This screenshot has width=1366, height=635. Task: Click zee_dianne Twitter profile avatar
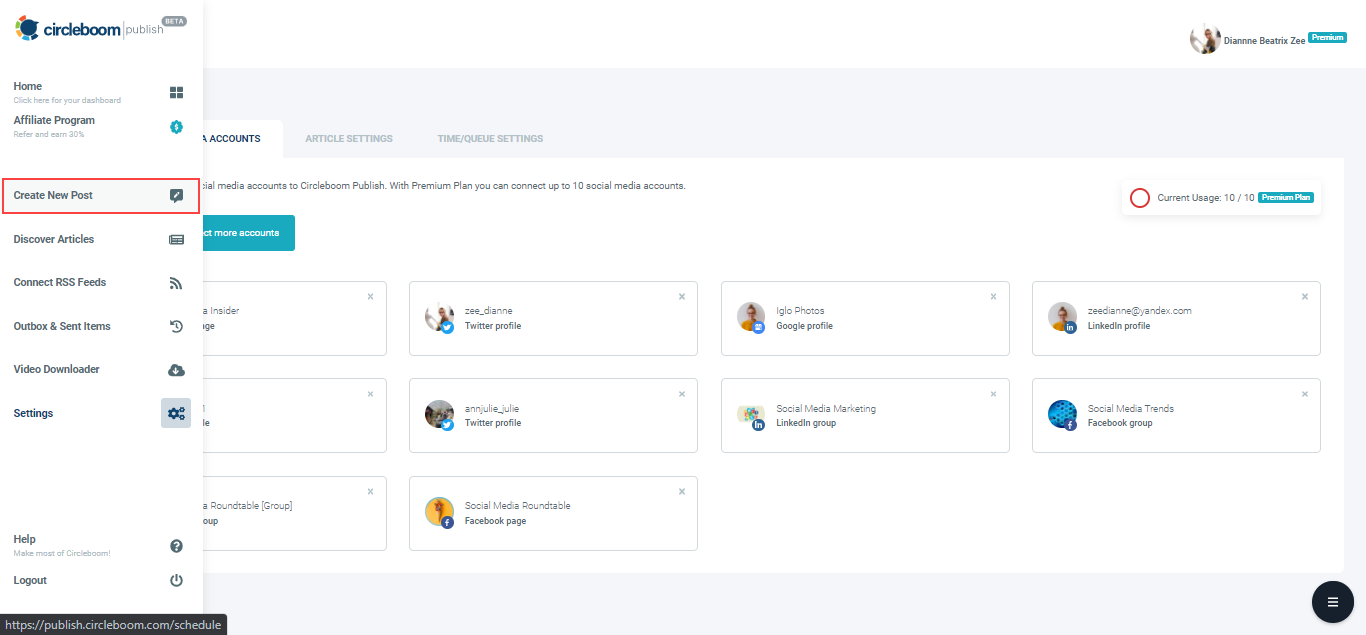(x=439, y=317)
